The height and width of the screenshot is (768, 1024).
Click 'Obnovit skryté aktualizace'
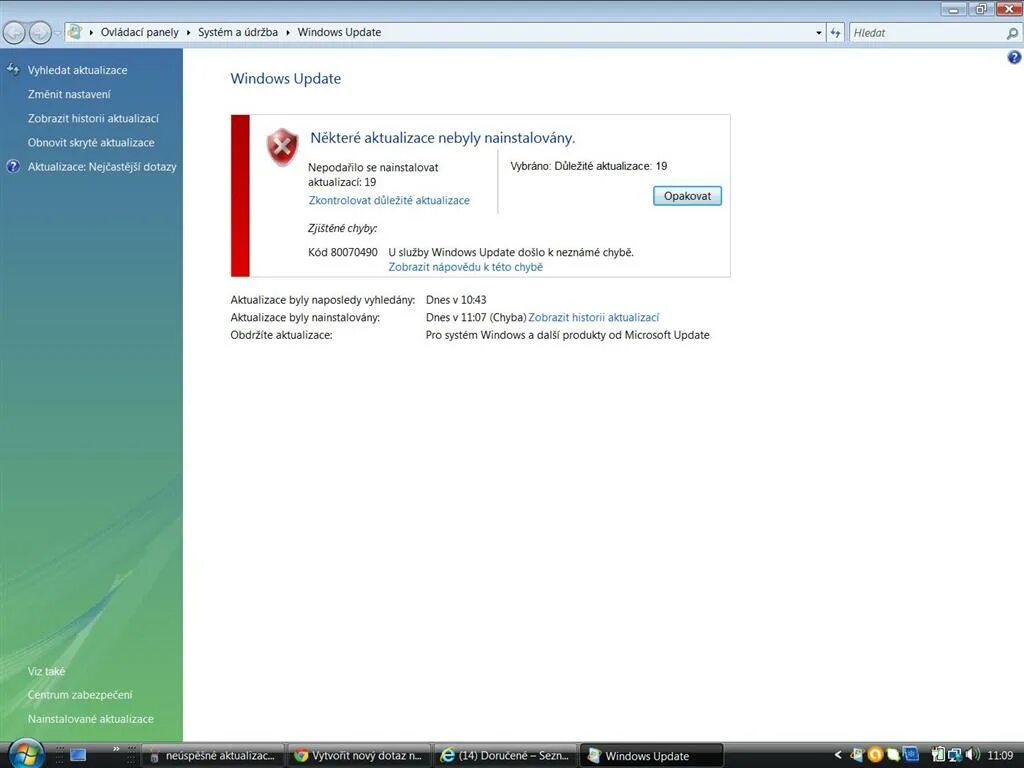[91, 142]
